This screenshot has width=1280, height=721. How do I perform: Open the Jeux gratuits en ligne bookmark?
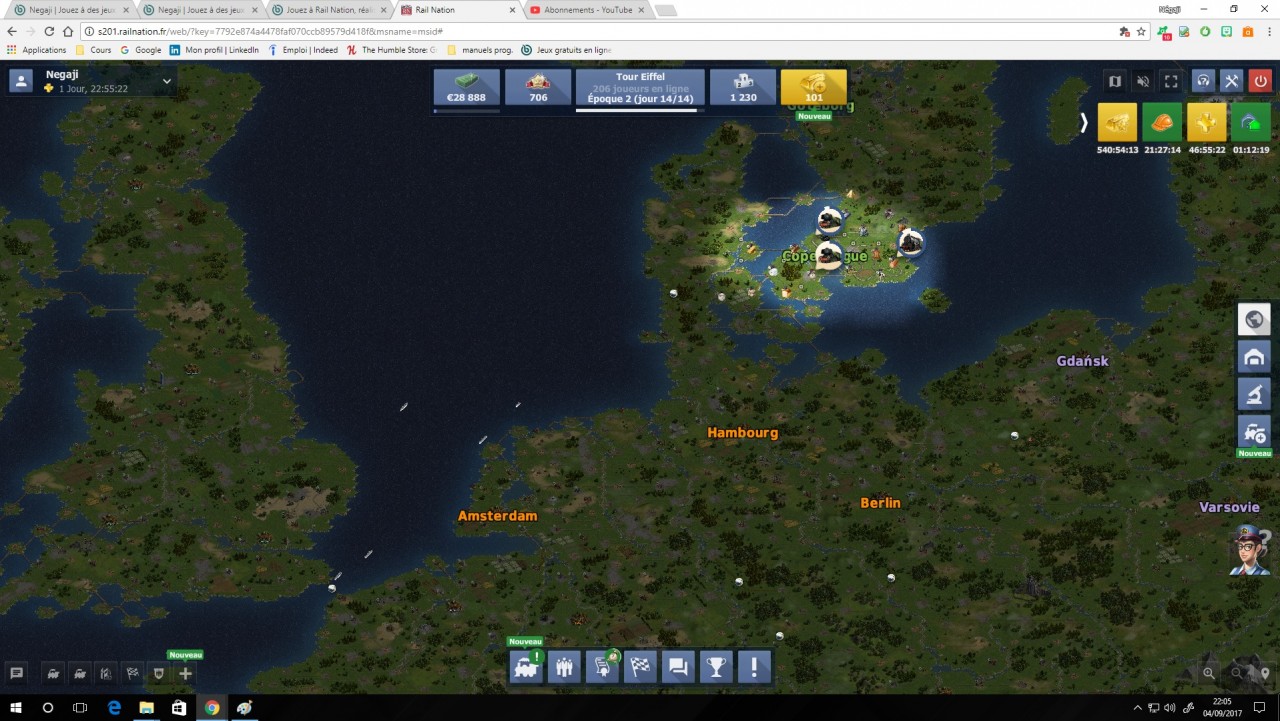[566, 50]
